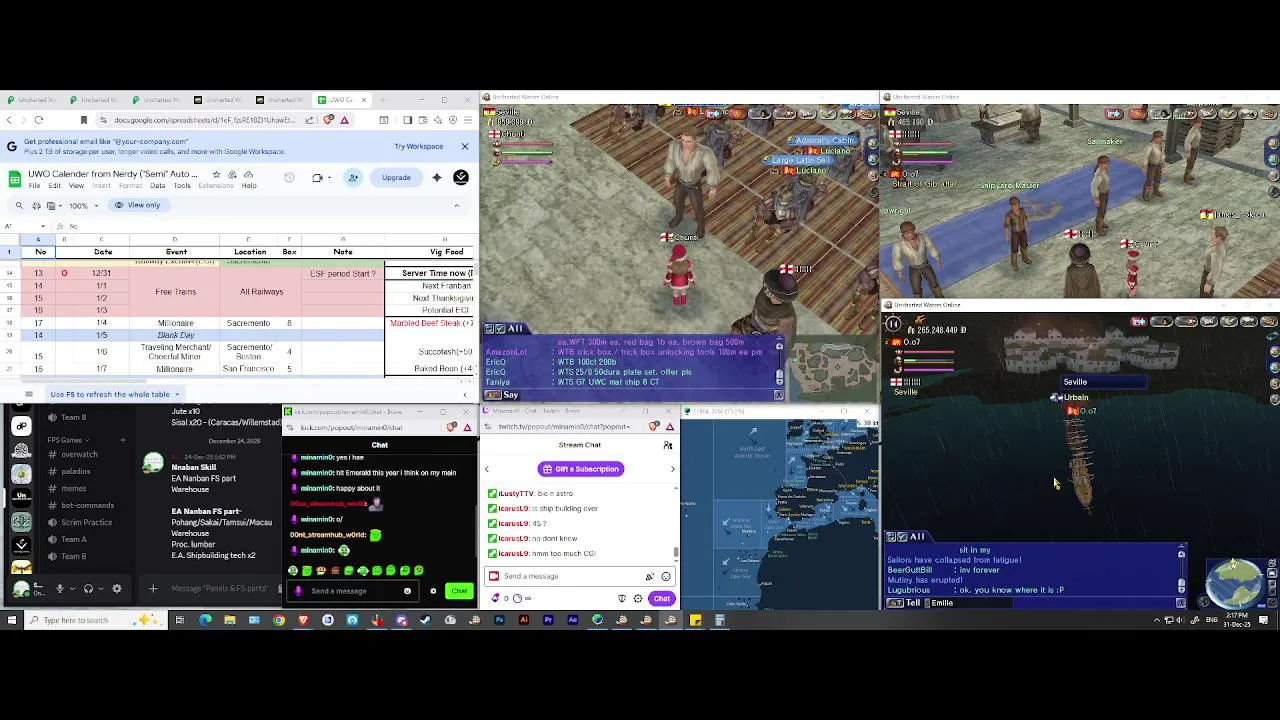The image size is (1280, 720).
Task: Click Twitch channel points icon
Action: (495, 598)
